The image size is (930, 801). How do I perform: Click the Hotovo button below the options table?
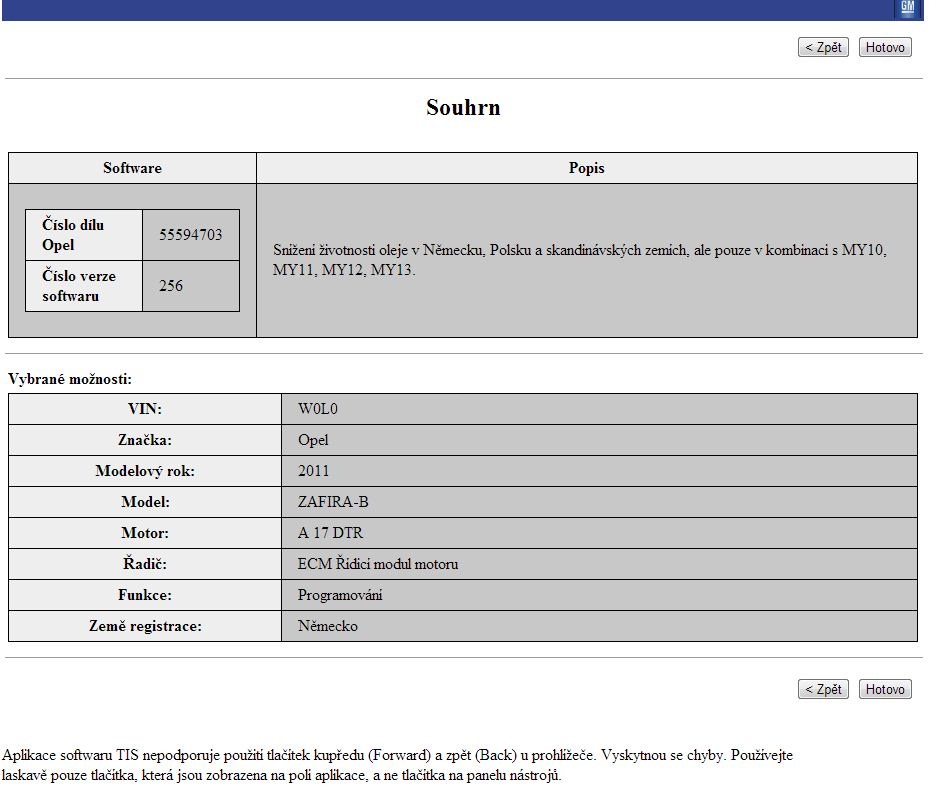click(x=885, y=689)
